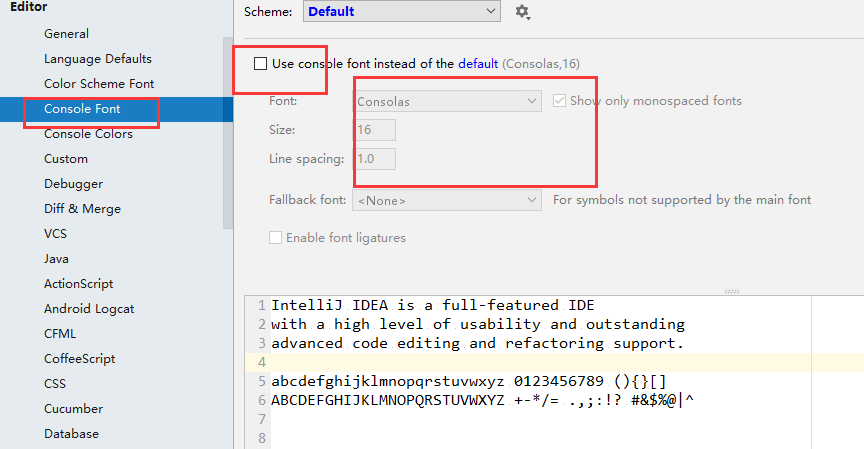Screen dimensions: 864x449
Task: Click the preview pane resize grip handle
Action: [x=731, y=291]
